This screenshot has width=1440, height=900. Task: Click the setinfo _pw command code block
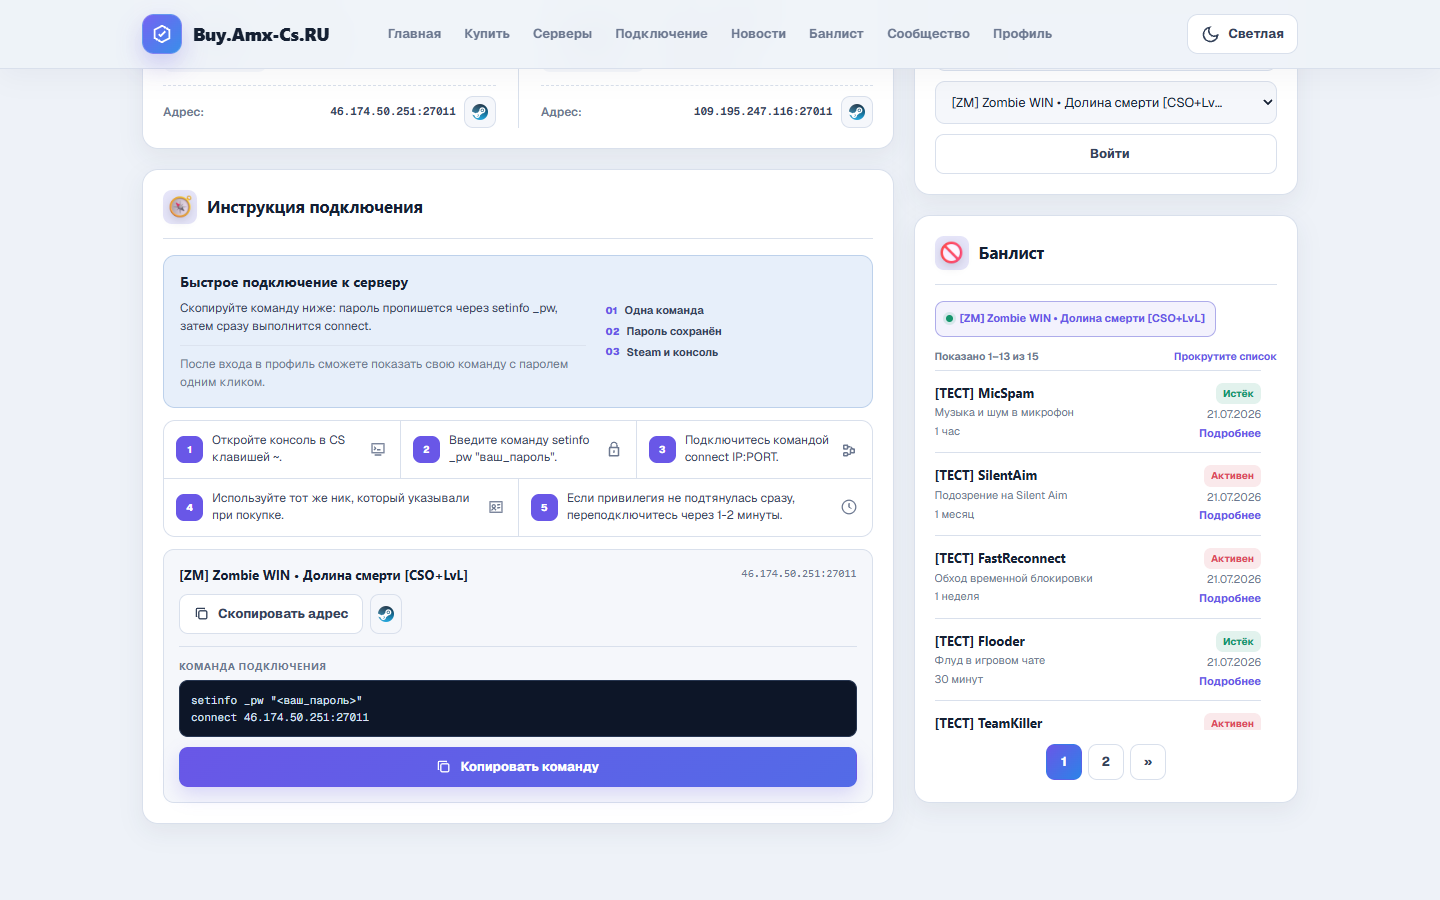[518, 709]
